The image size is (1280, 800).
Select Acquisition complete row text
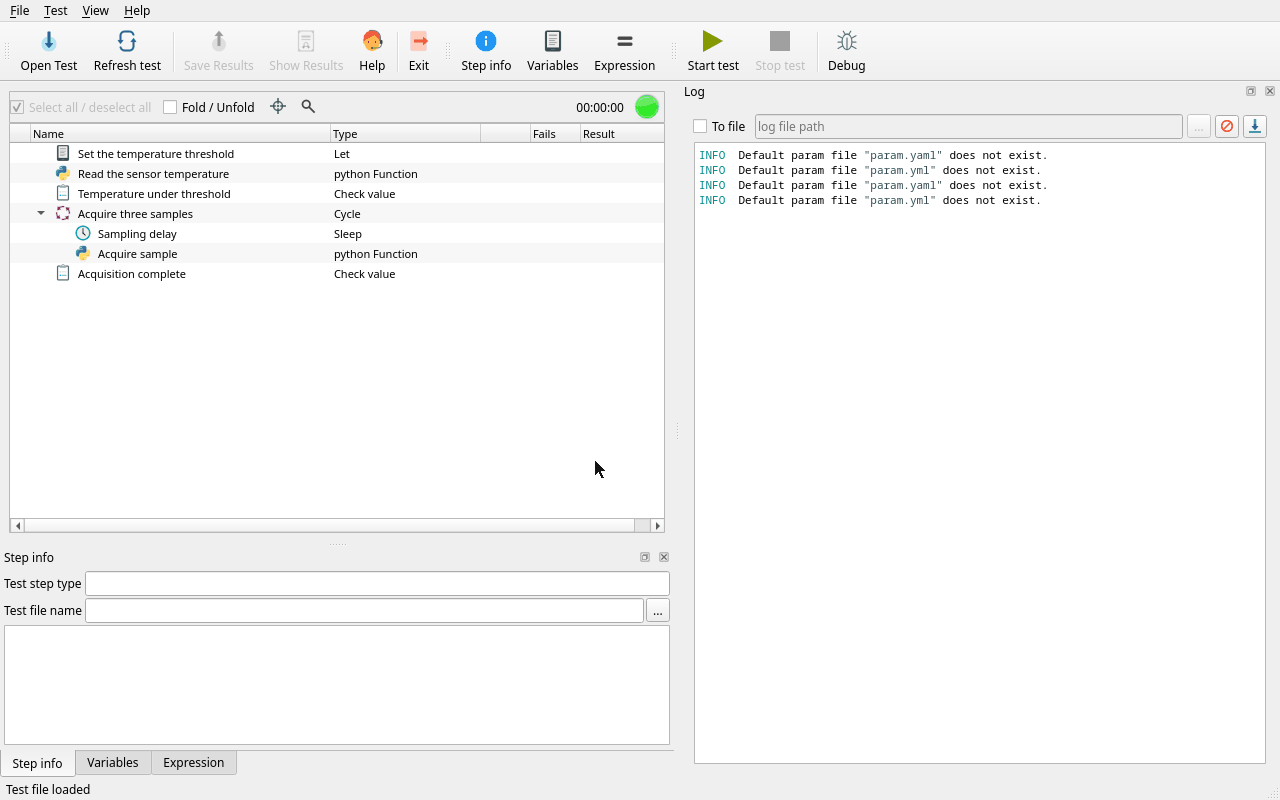[x=132, y=273]
